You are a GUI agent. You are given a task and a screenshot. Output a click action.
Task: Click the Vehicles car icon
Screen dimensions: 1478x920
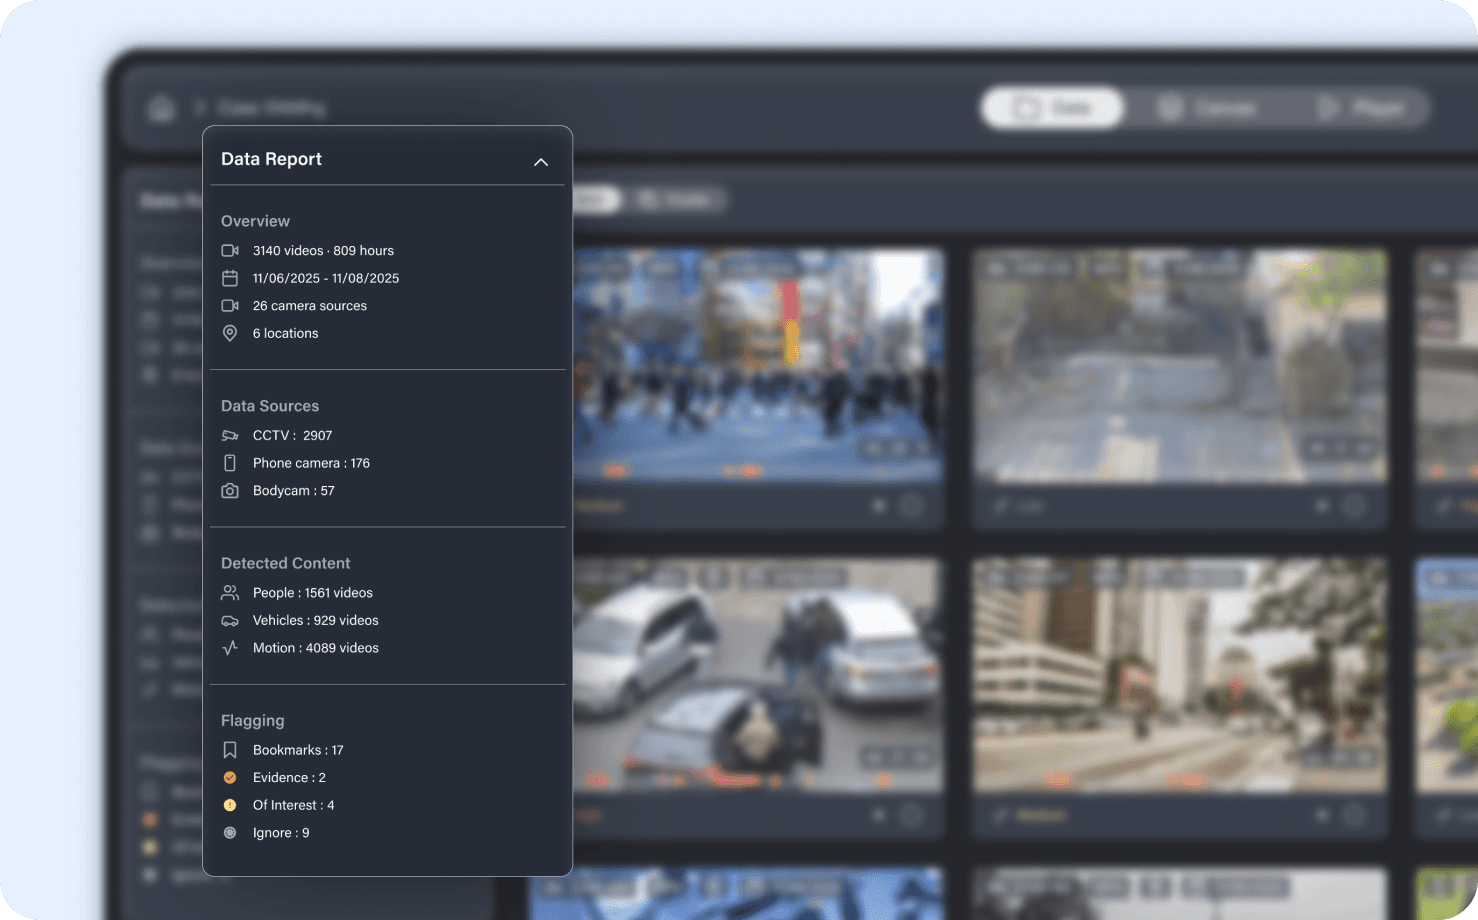pyautogui.click(x=230, y=621)
